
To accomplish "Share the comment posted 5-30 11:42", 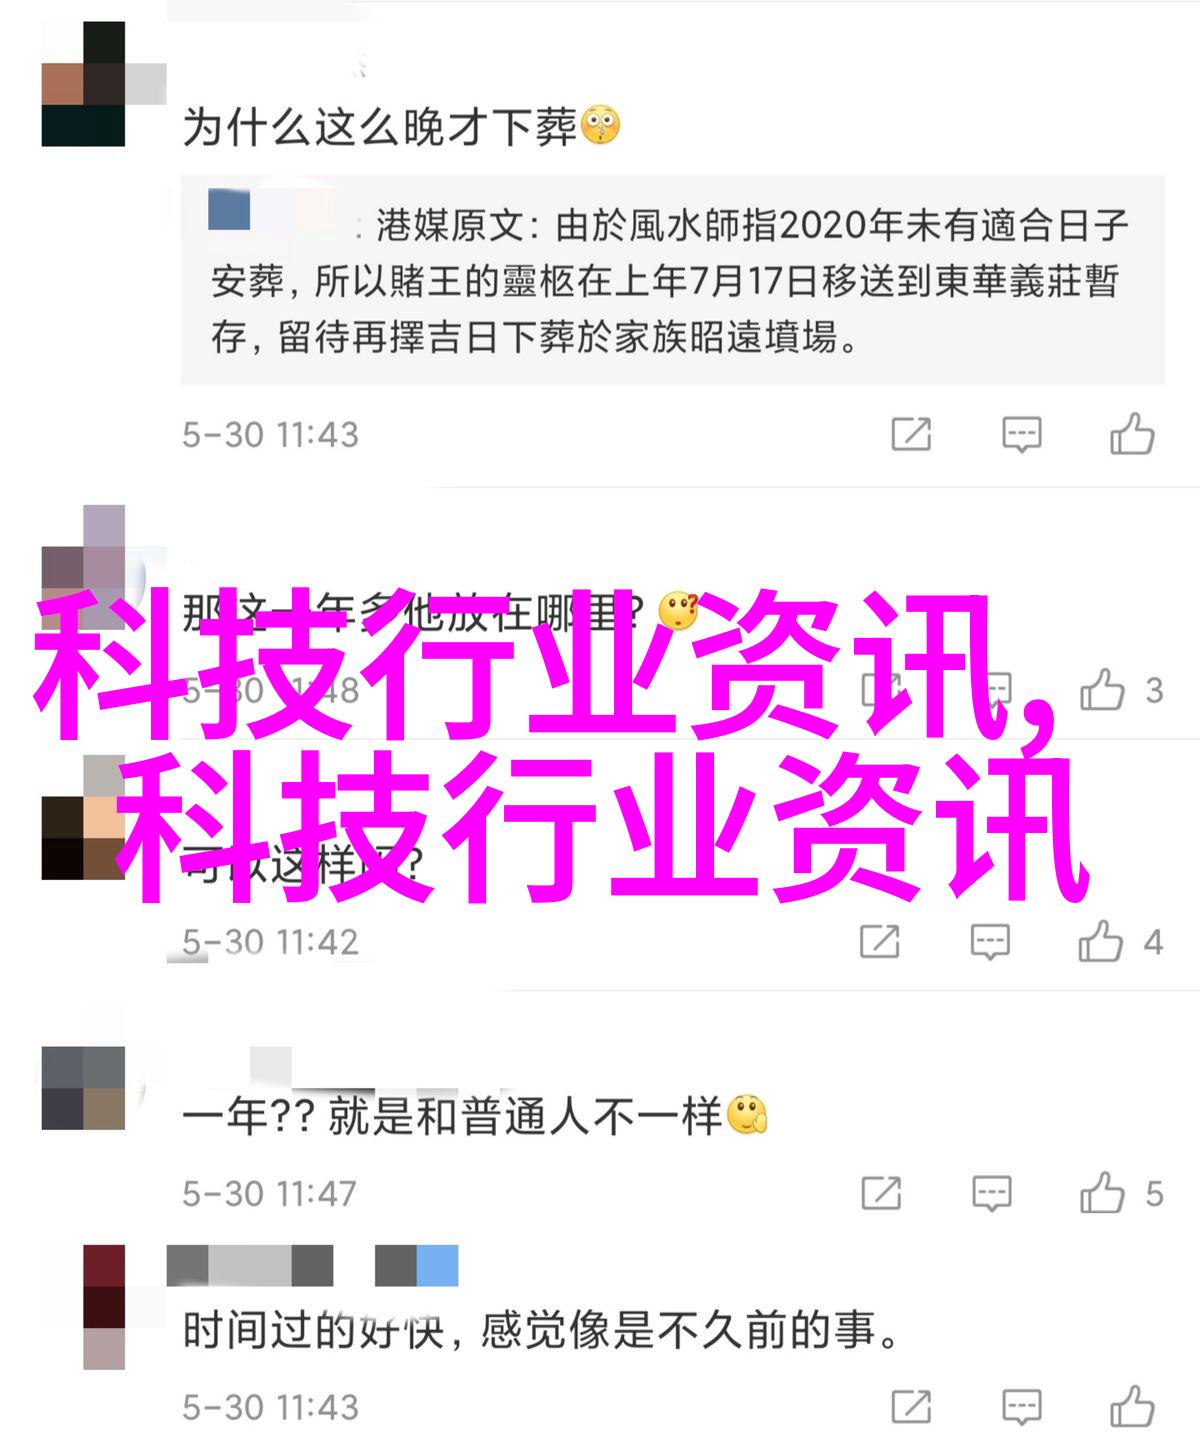I will (x=880, y=941).
